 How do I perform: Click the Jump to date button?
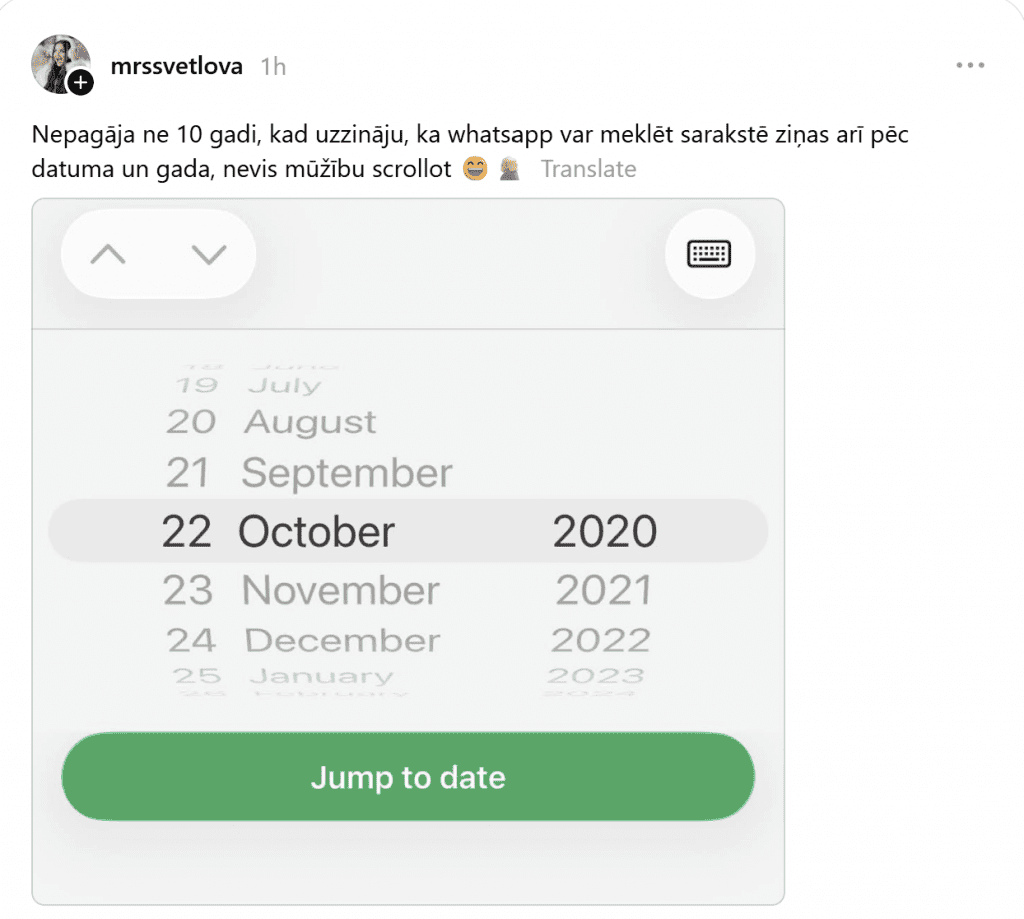pos(408,777)
